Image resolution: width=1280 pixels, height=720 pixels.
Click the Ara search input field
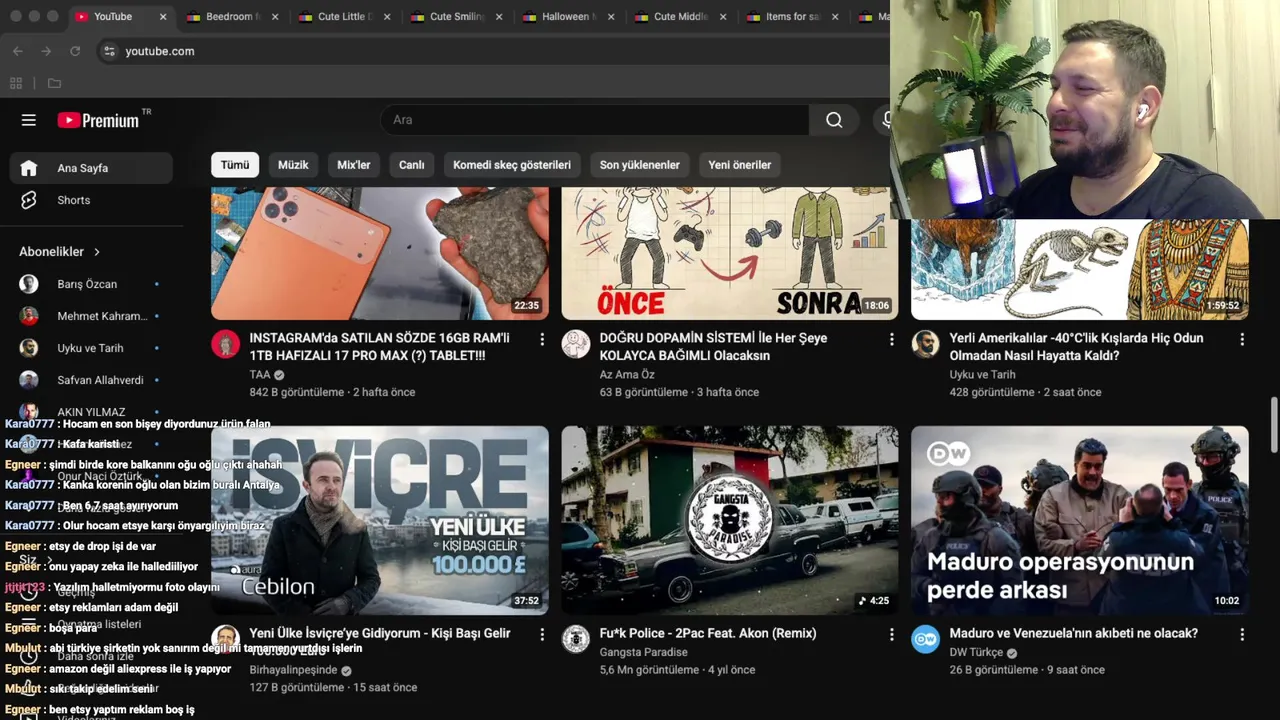point(595,120)
